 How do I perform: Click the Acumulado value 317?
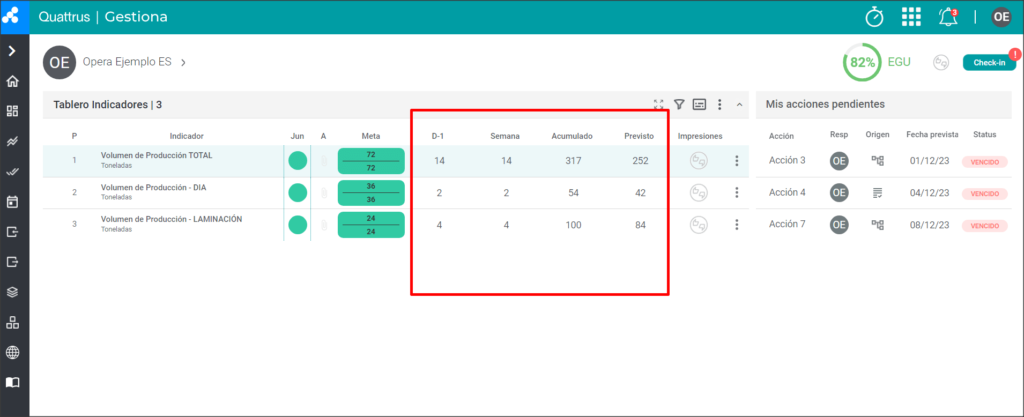pos(573,161)
